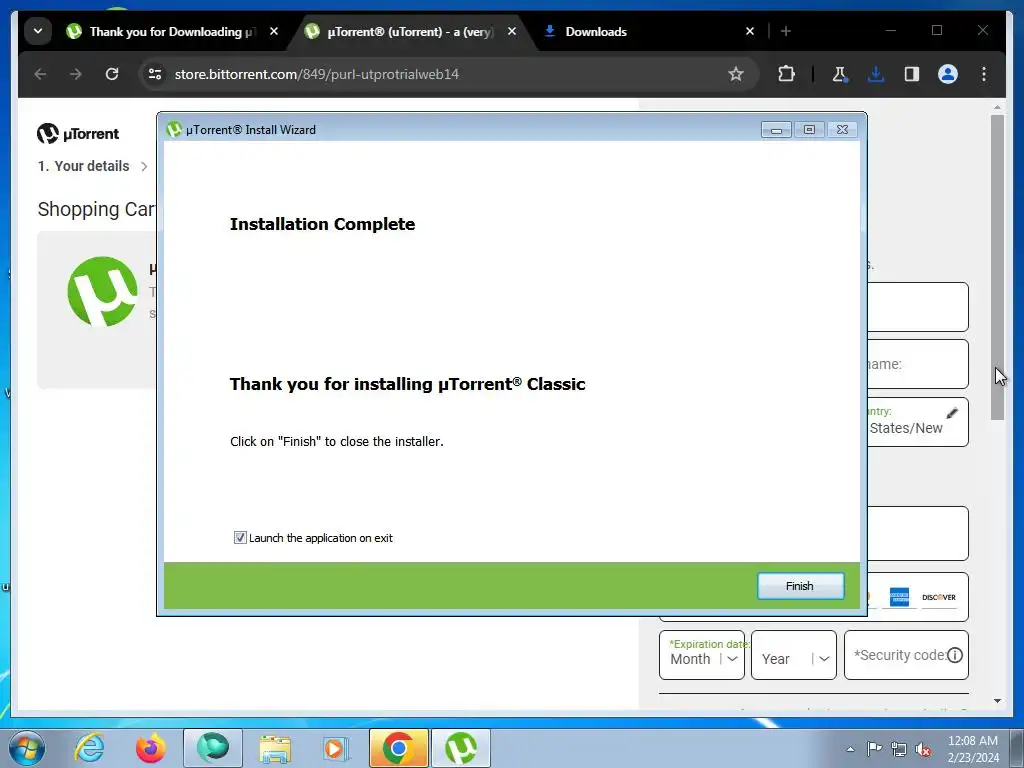Show hidden system tray icons
The width and height of the screenshot is (1024, 768).
850,749
